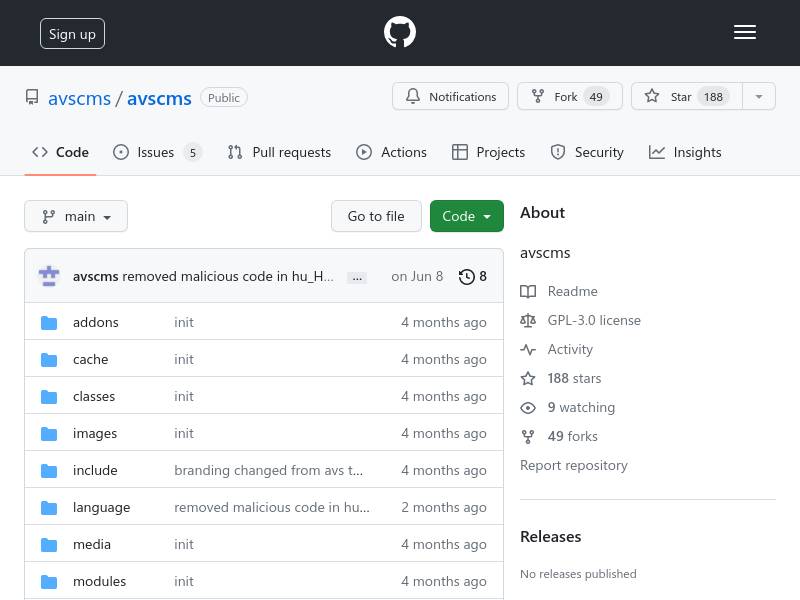
Task: Open the include folder
Action: pyautogui.click(x=95, y=470)
